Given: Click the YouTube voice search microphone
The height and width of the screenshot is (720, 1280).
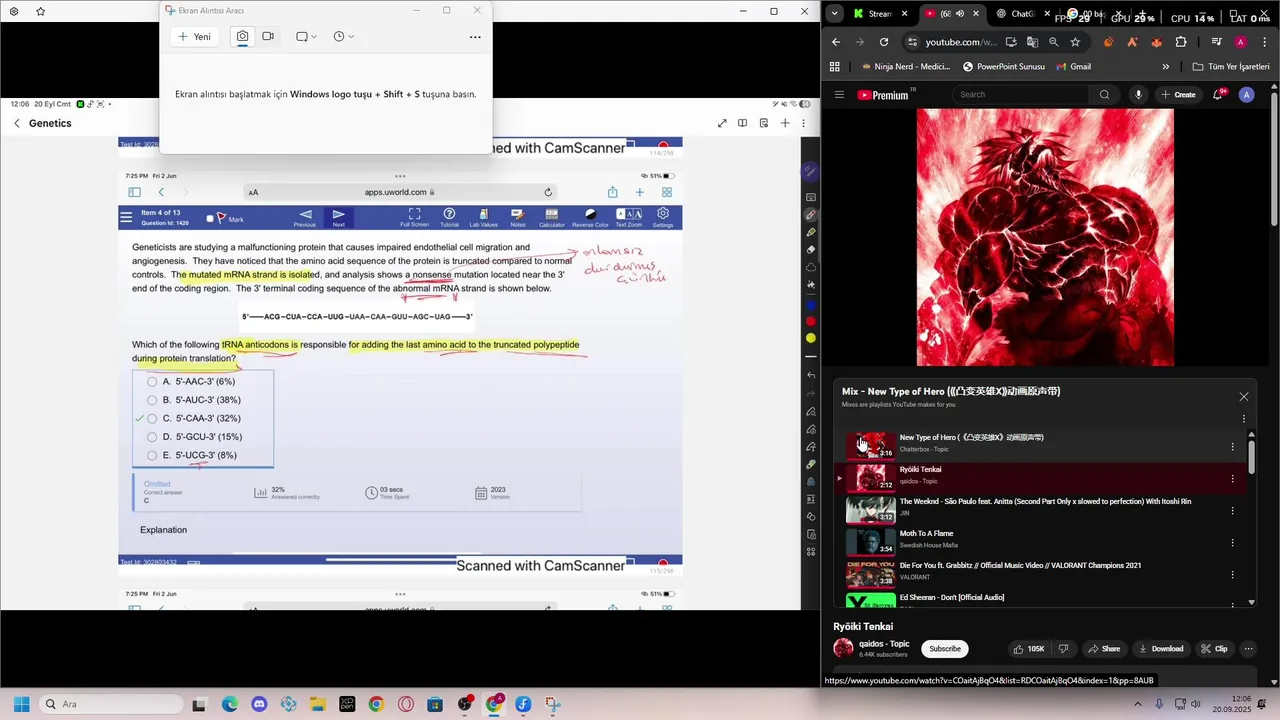Looking at the screenshot, I should pos(1138,95).
